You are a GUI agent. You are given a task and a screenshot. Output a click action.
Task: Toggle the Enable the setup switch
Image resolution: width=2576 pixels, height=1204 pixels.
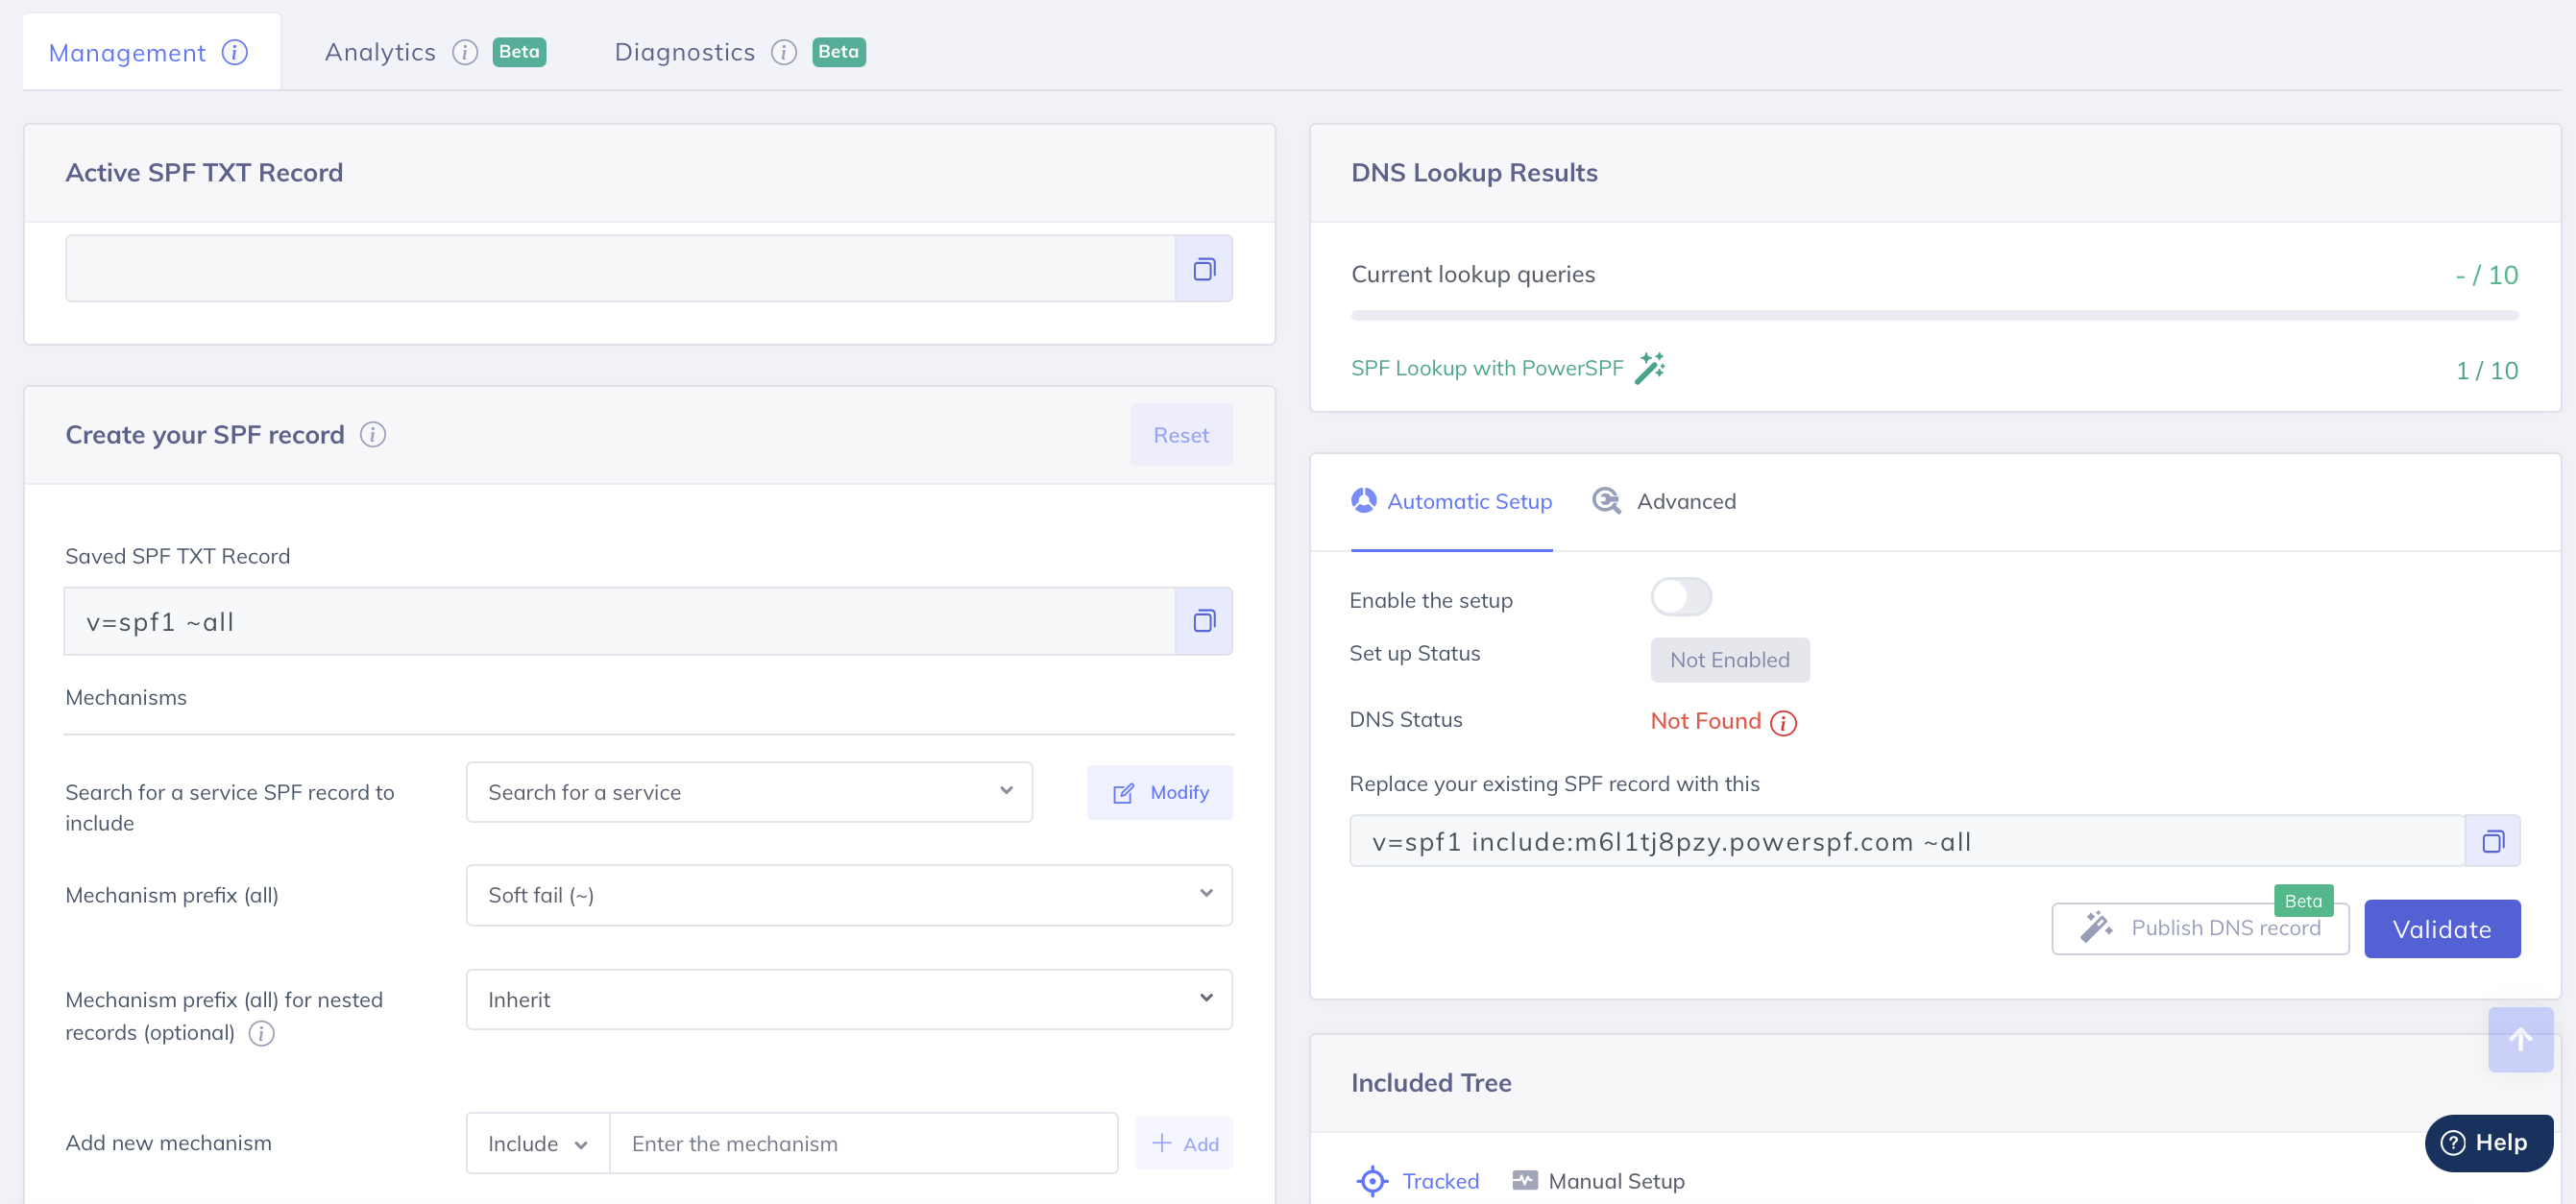[x=1680, y=598]
